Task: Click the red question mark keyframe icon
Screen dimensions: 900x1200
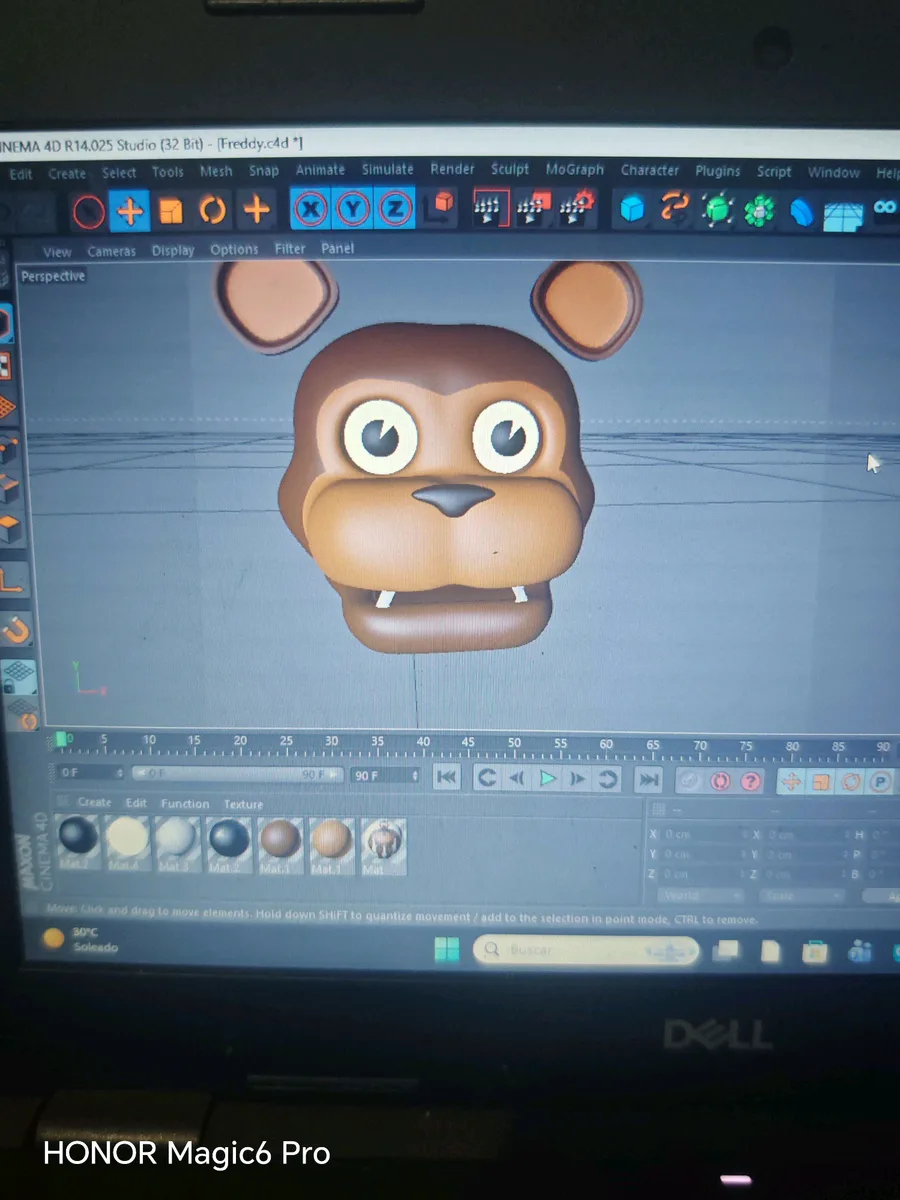Action: tap(751, 782)
